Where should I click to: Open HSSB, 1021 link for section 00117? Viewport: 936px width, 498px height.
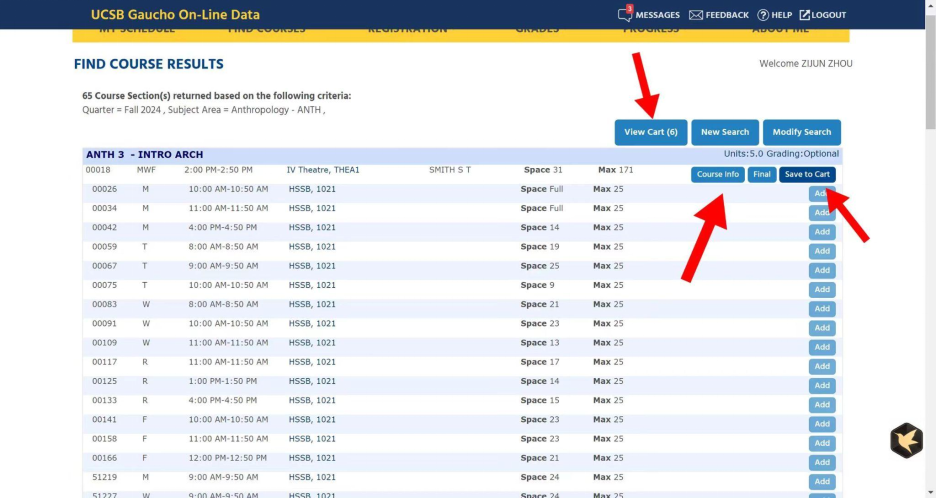[x=312, y=362]
